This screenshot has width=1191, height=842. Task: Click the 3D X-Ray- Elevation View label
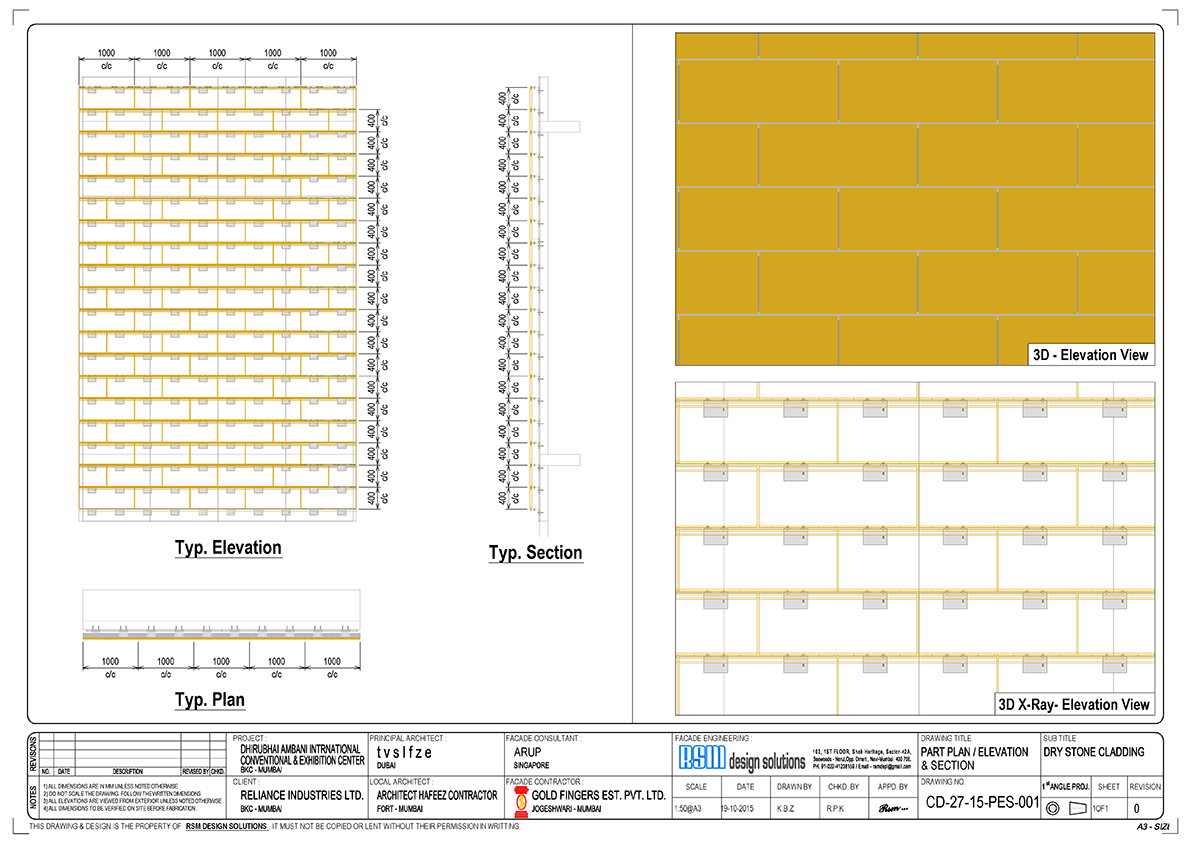(x=1074, y=705)
